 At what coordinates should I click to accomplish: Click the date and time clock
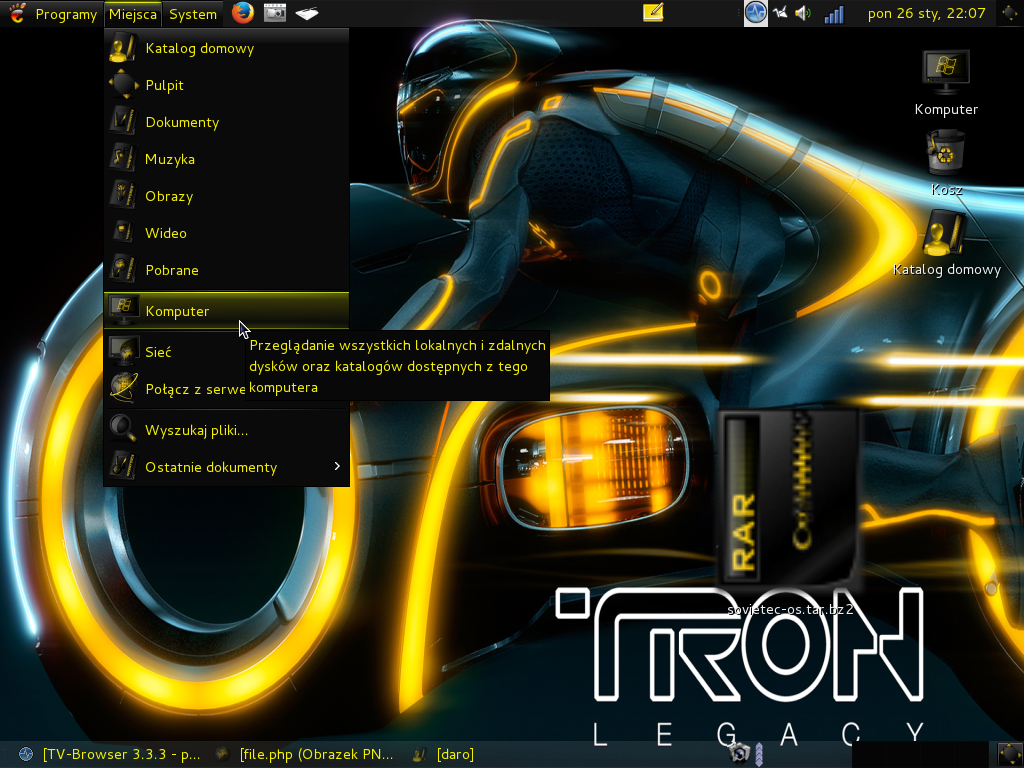926,14
